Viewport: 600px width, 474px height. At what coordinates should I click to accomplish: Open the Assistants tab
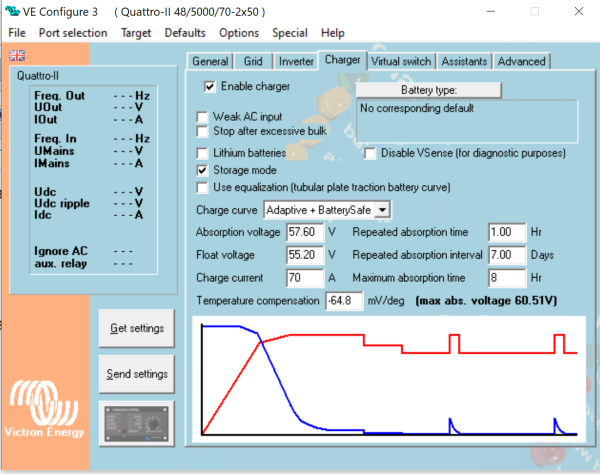(464, 61)
